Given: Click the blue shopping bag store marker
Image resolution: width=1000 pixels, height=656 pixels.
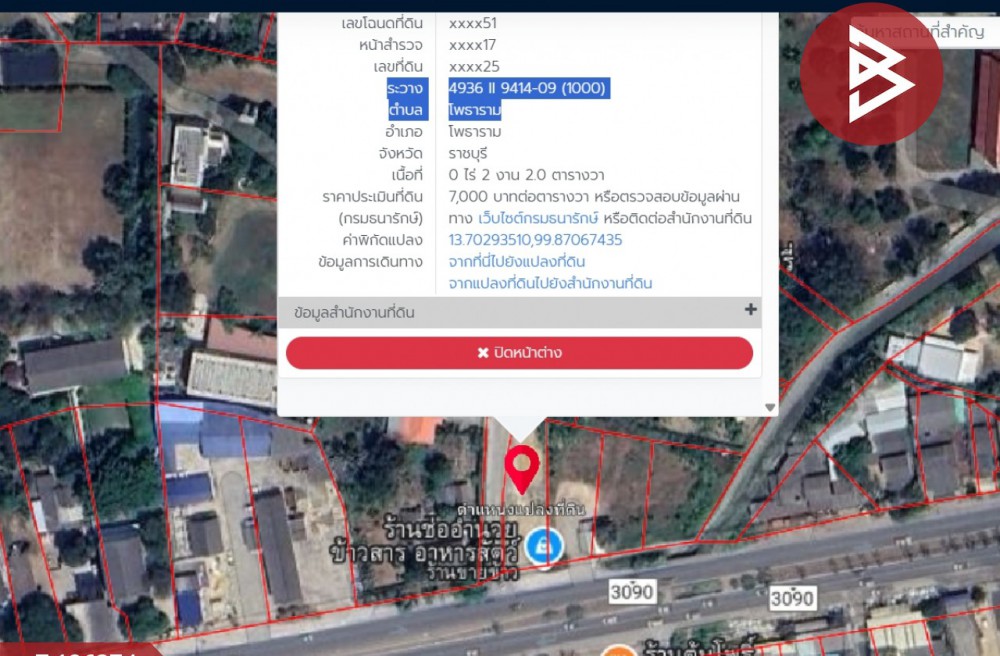Looking at the screenshot, I should tap(546, 546).
